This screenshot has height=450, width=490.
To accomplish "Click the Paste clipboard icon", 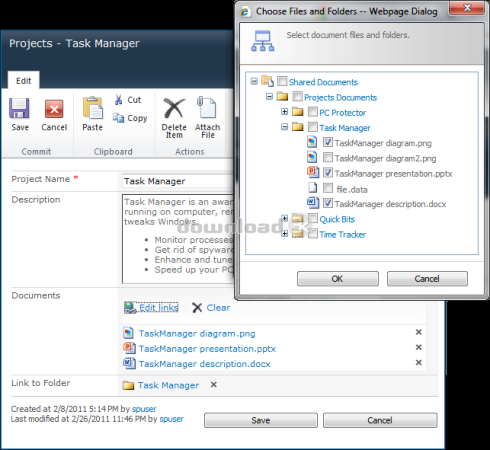I will [x=93, y=108].
